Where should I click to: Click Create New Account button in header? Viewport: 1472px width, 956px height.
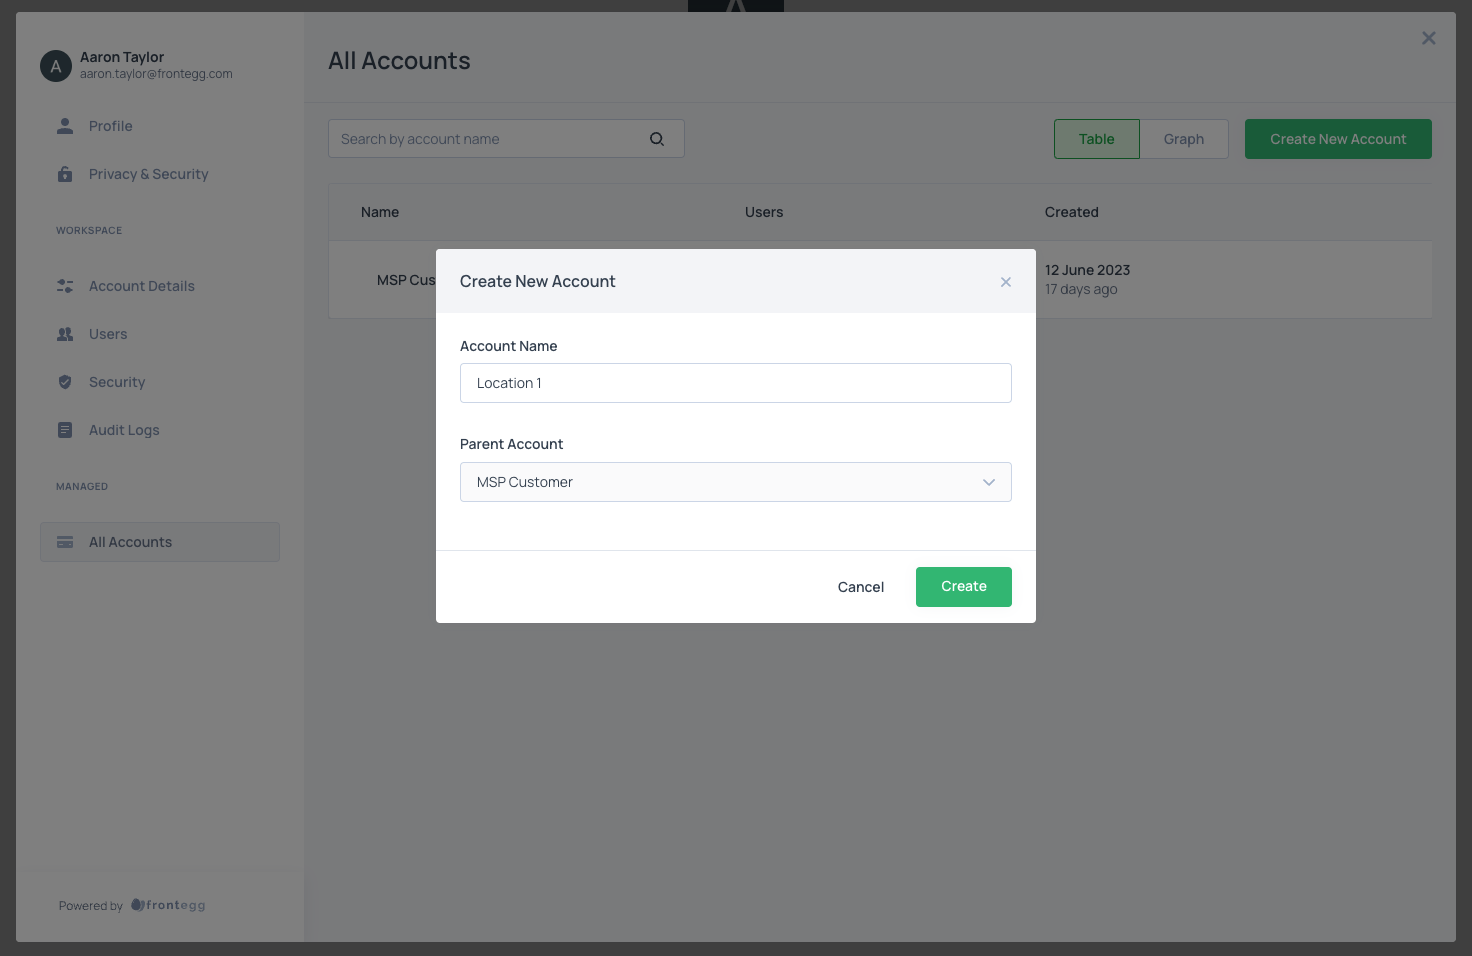[x=1337, y=139]
